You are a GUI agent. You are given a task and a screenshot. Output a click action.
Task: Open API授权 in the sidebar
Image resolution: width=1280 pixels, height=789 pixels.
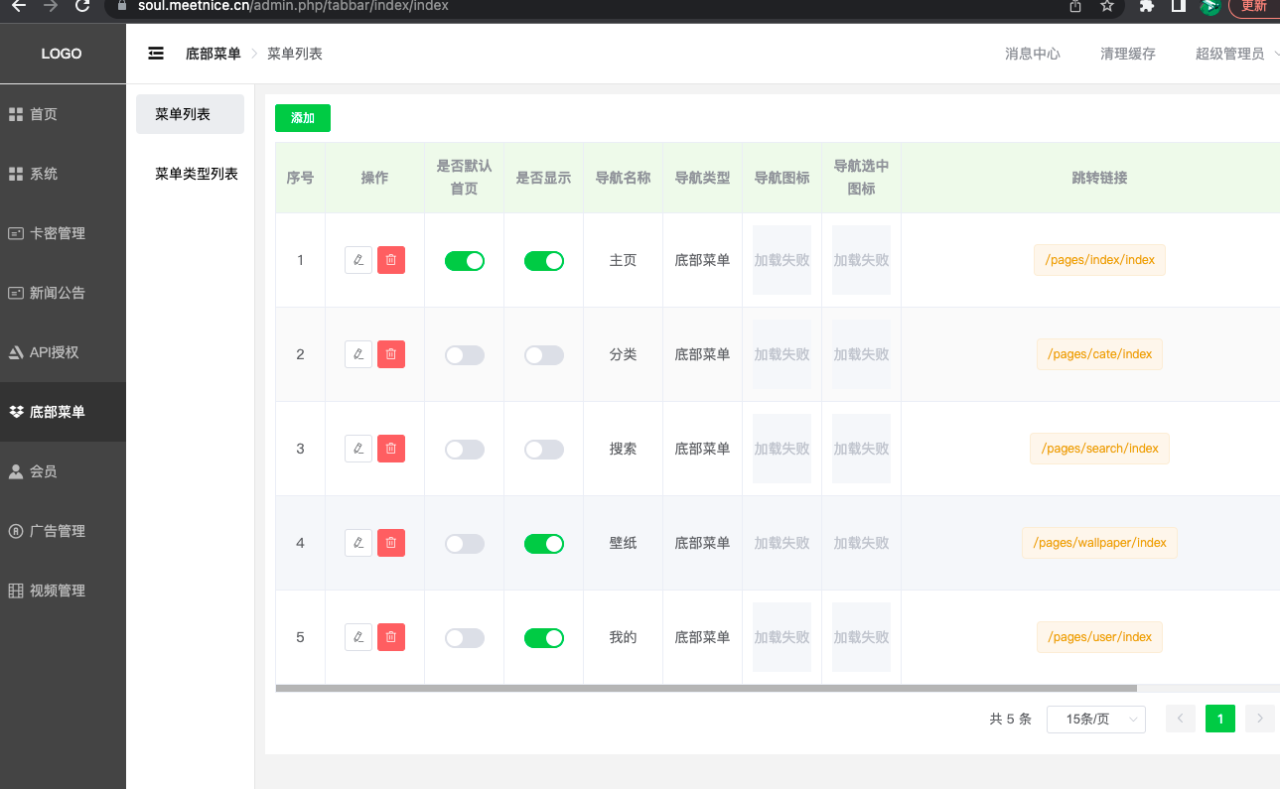tap(63, 352)
